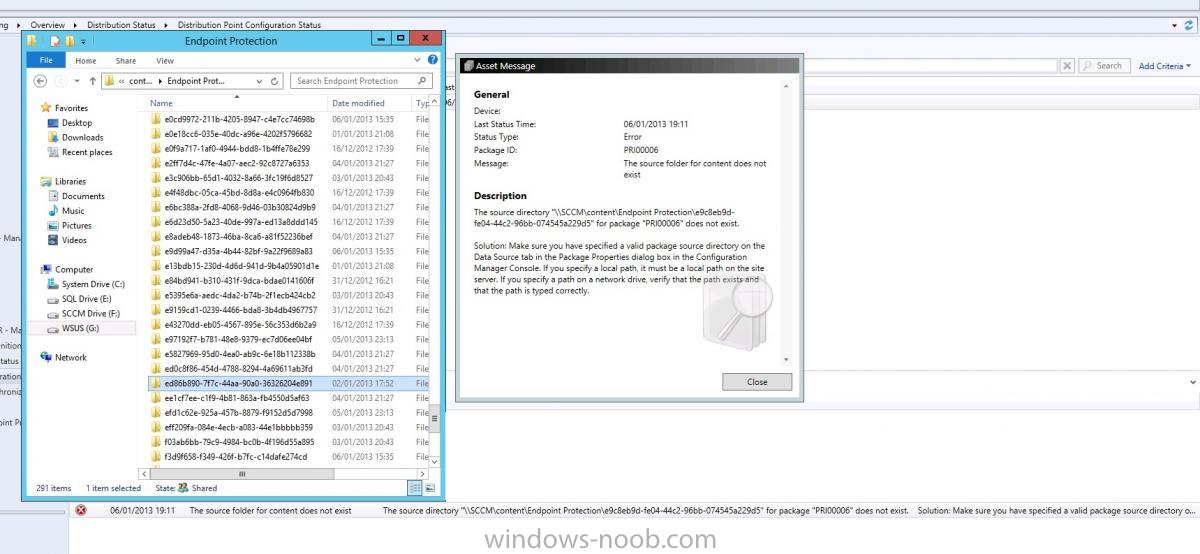
Task: Clear the console search box with X
Action: 1067,66
